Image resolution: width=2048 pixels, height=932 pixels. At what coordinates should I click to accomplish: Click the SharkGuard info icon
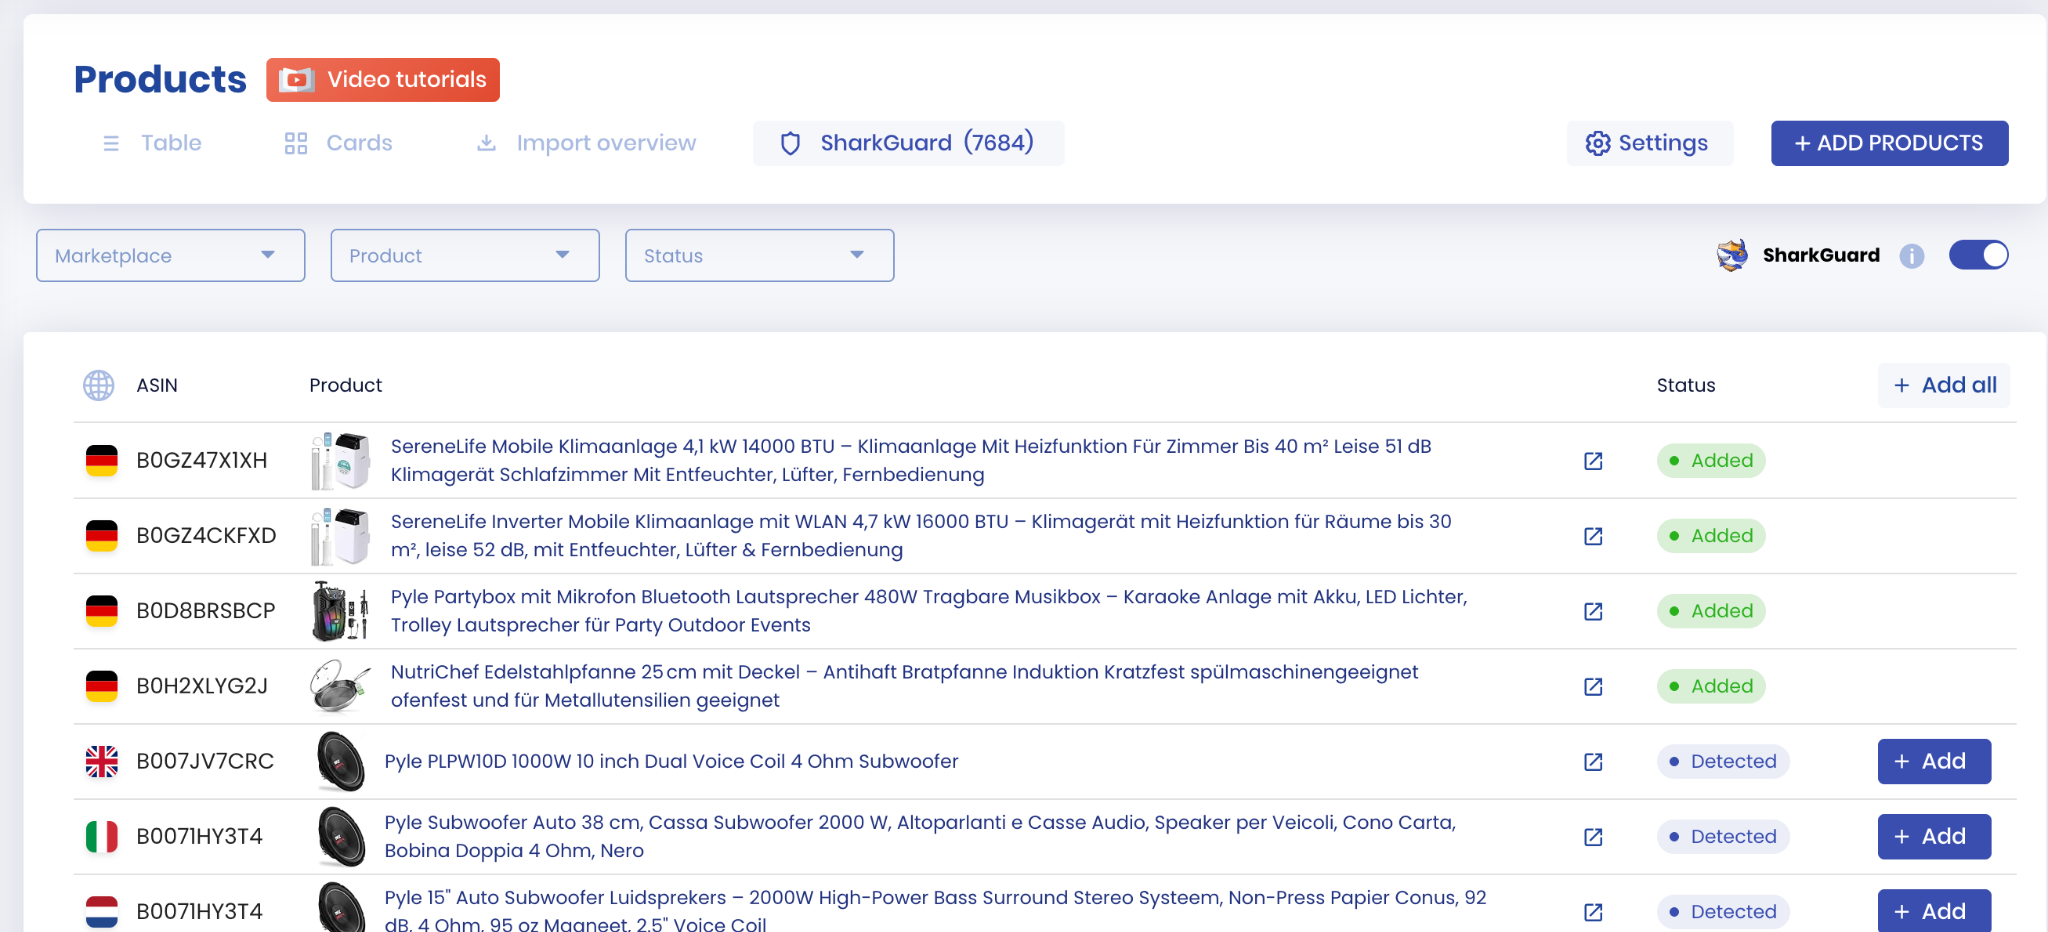(1912, 256)
